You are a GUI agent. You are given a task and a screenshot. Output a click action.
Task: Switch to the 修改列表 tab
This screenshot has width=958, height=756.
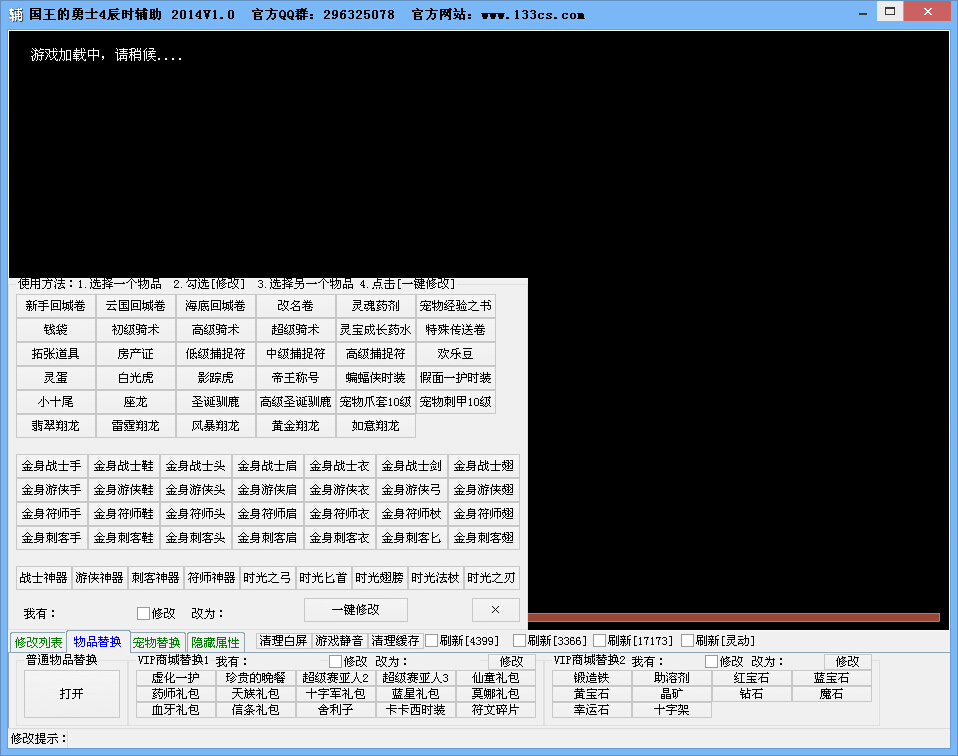click(x=38, y=642)
